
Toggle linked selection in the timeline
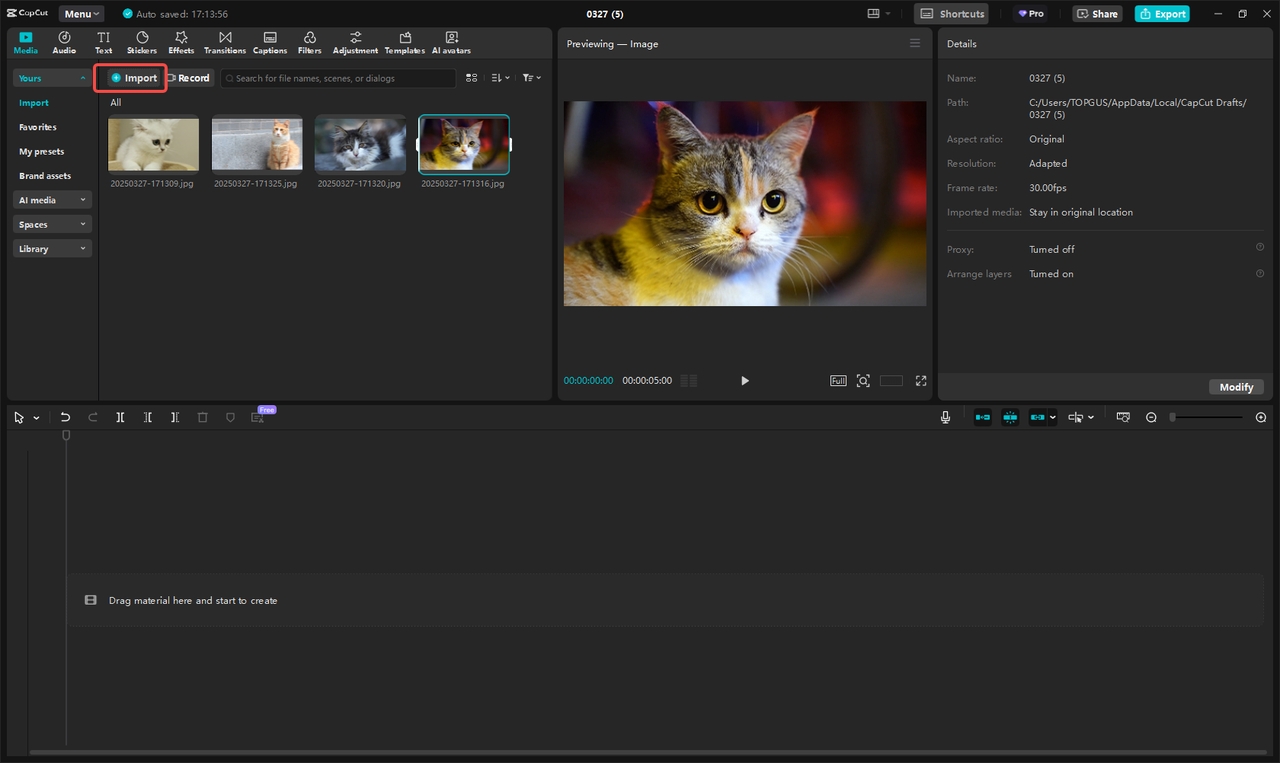pos(1037,417)
